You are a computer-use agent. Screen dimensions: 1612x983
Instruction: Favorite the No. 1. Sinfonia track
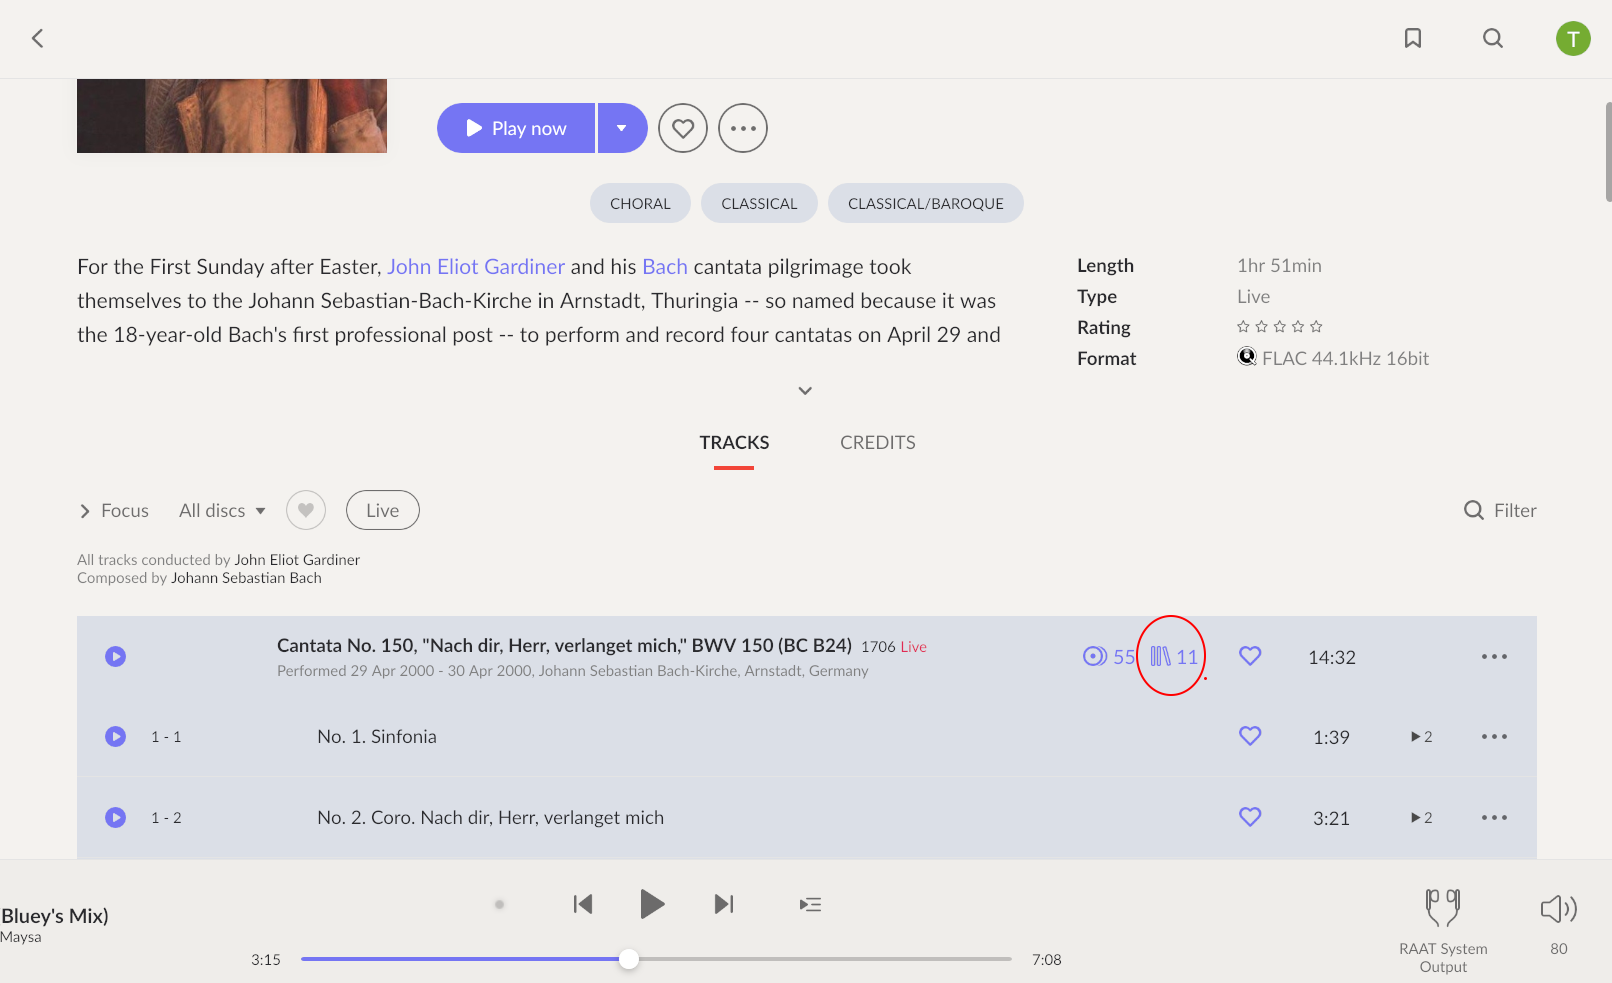(1250, 736)
